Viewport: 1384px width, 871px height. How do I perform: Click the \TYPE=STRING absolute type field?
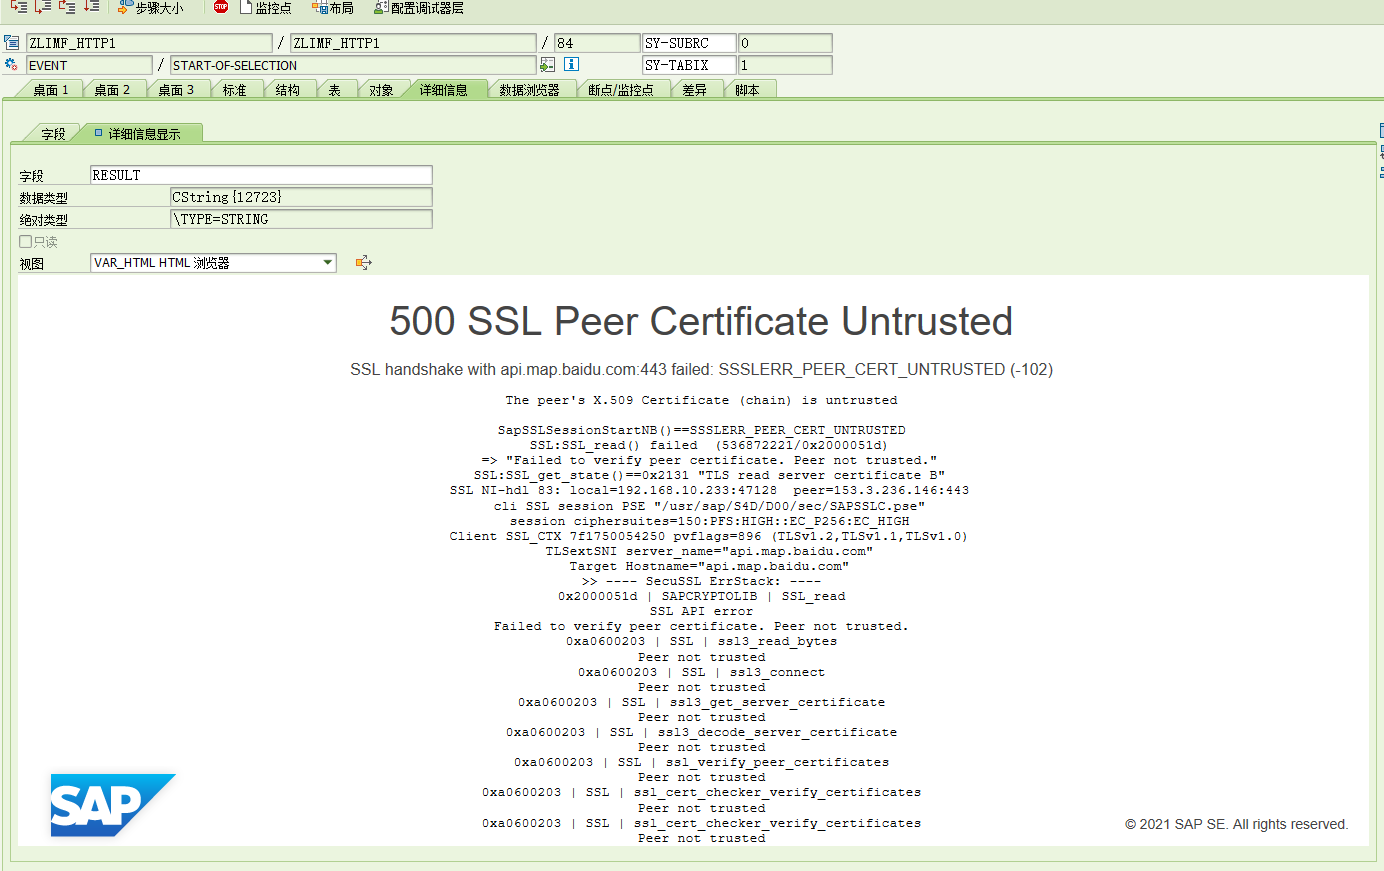[301, 219]
